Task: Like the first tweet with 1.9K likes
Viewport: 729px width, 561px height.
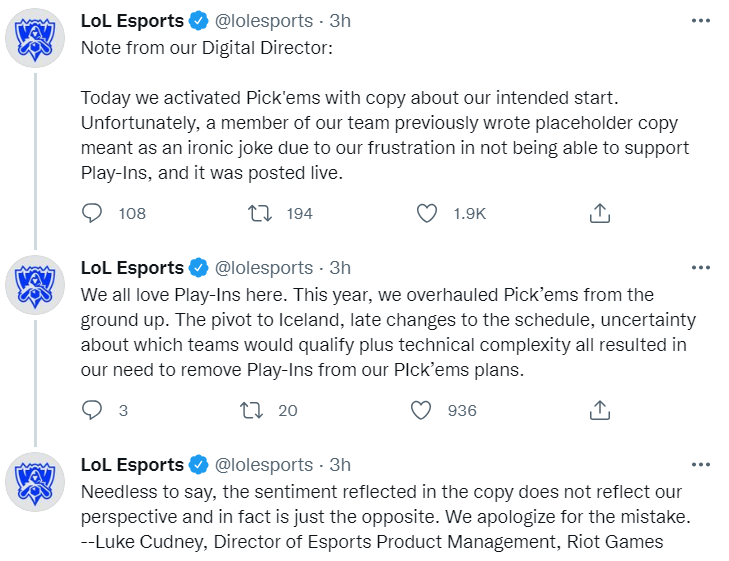Action: click(x=426, y=213)
